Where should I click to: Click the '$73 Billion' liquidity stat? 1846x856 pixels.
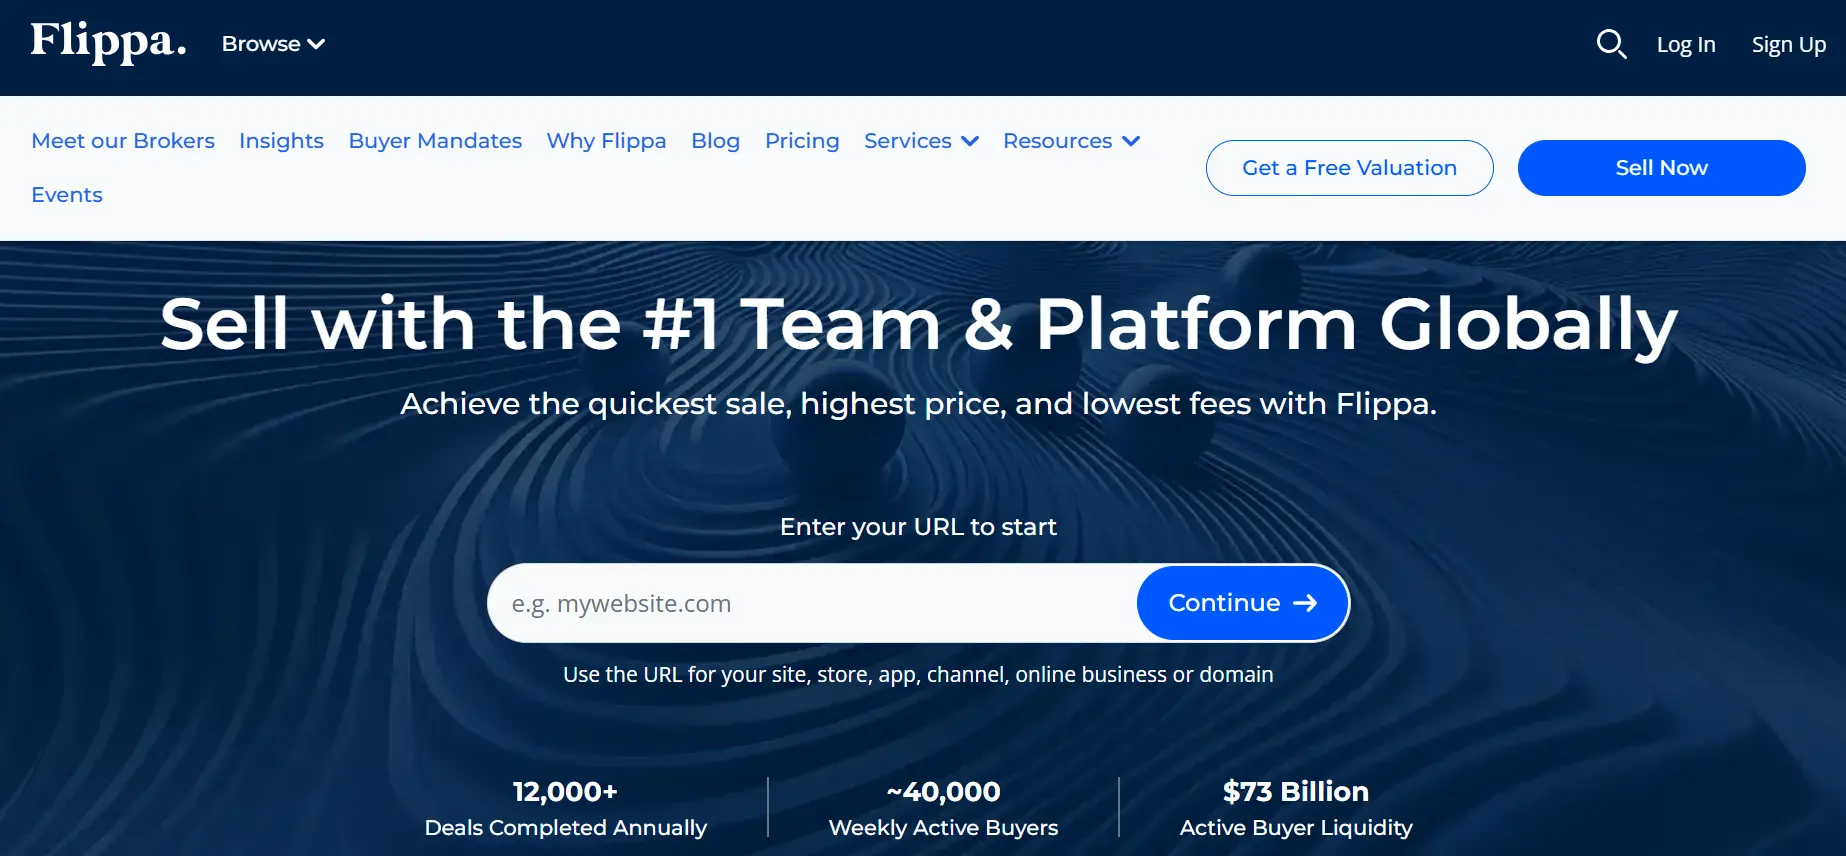click(1295, 791)
